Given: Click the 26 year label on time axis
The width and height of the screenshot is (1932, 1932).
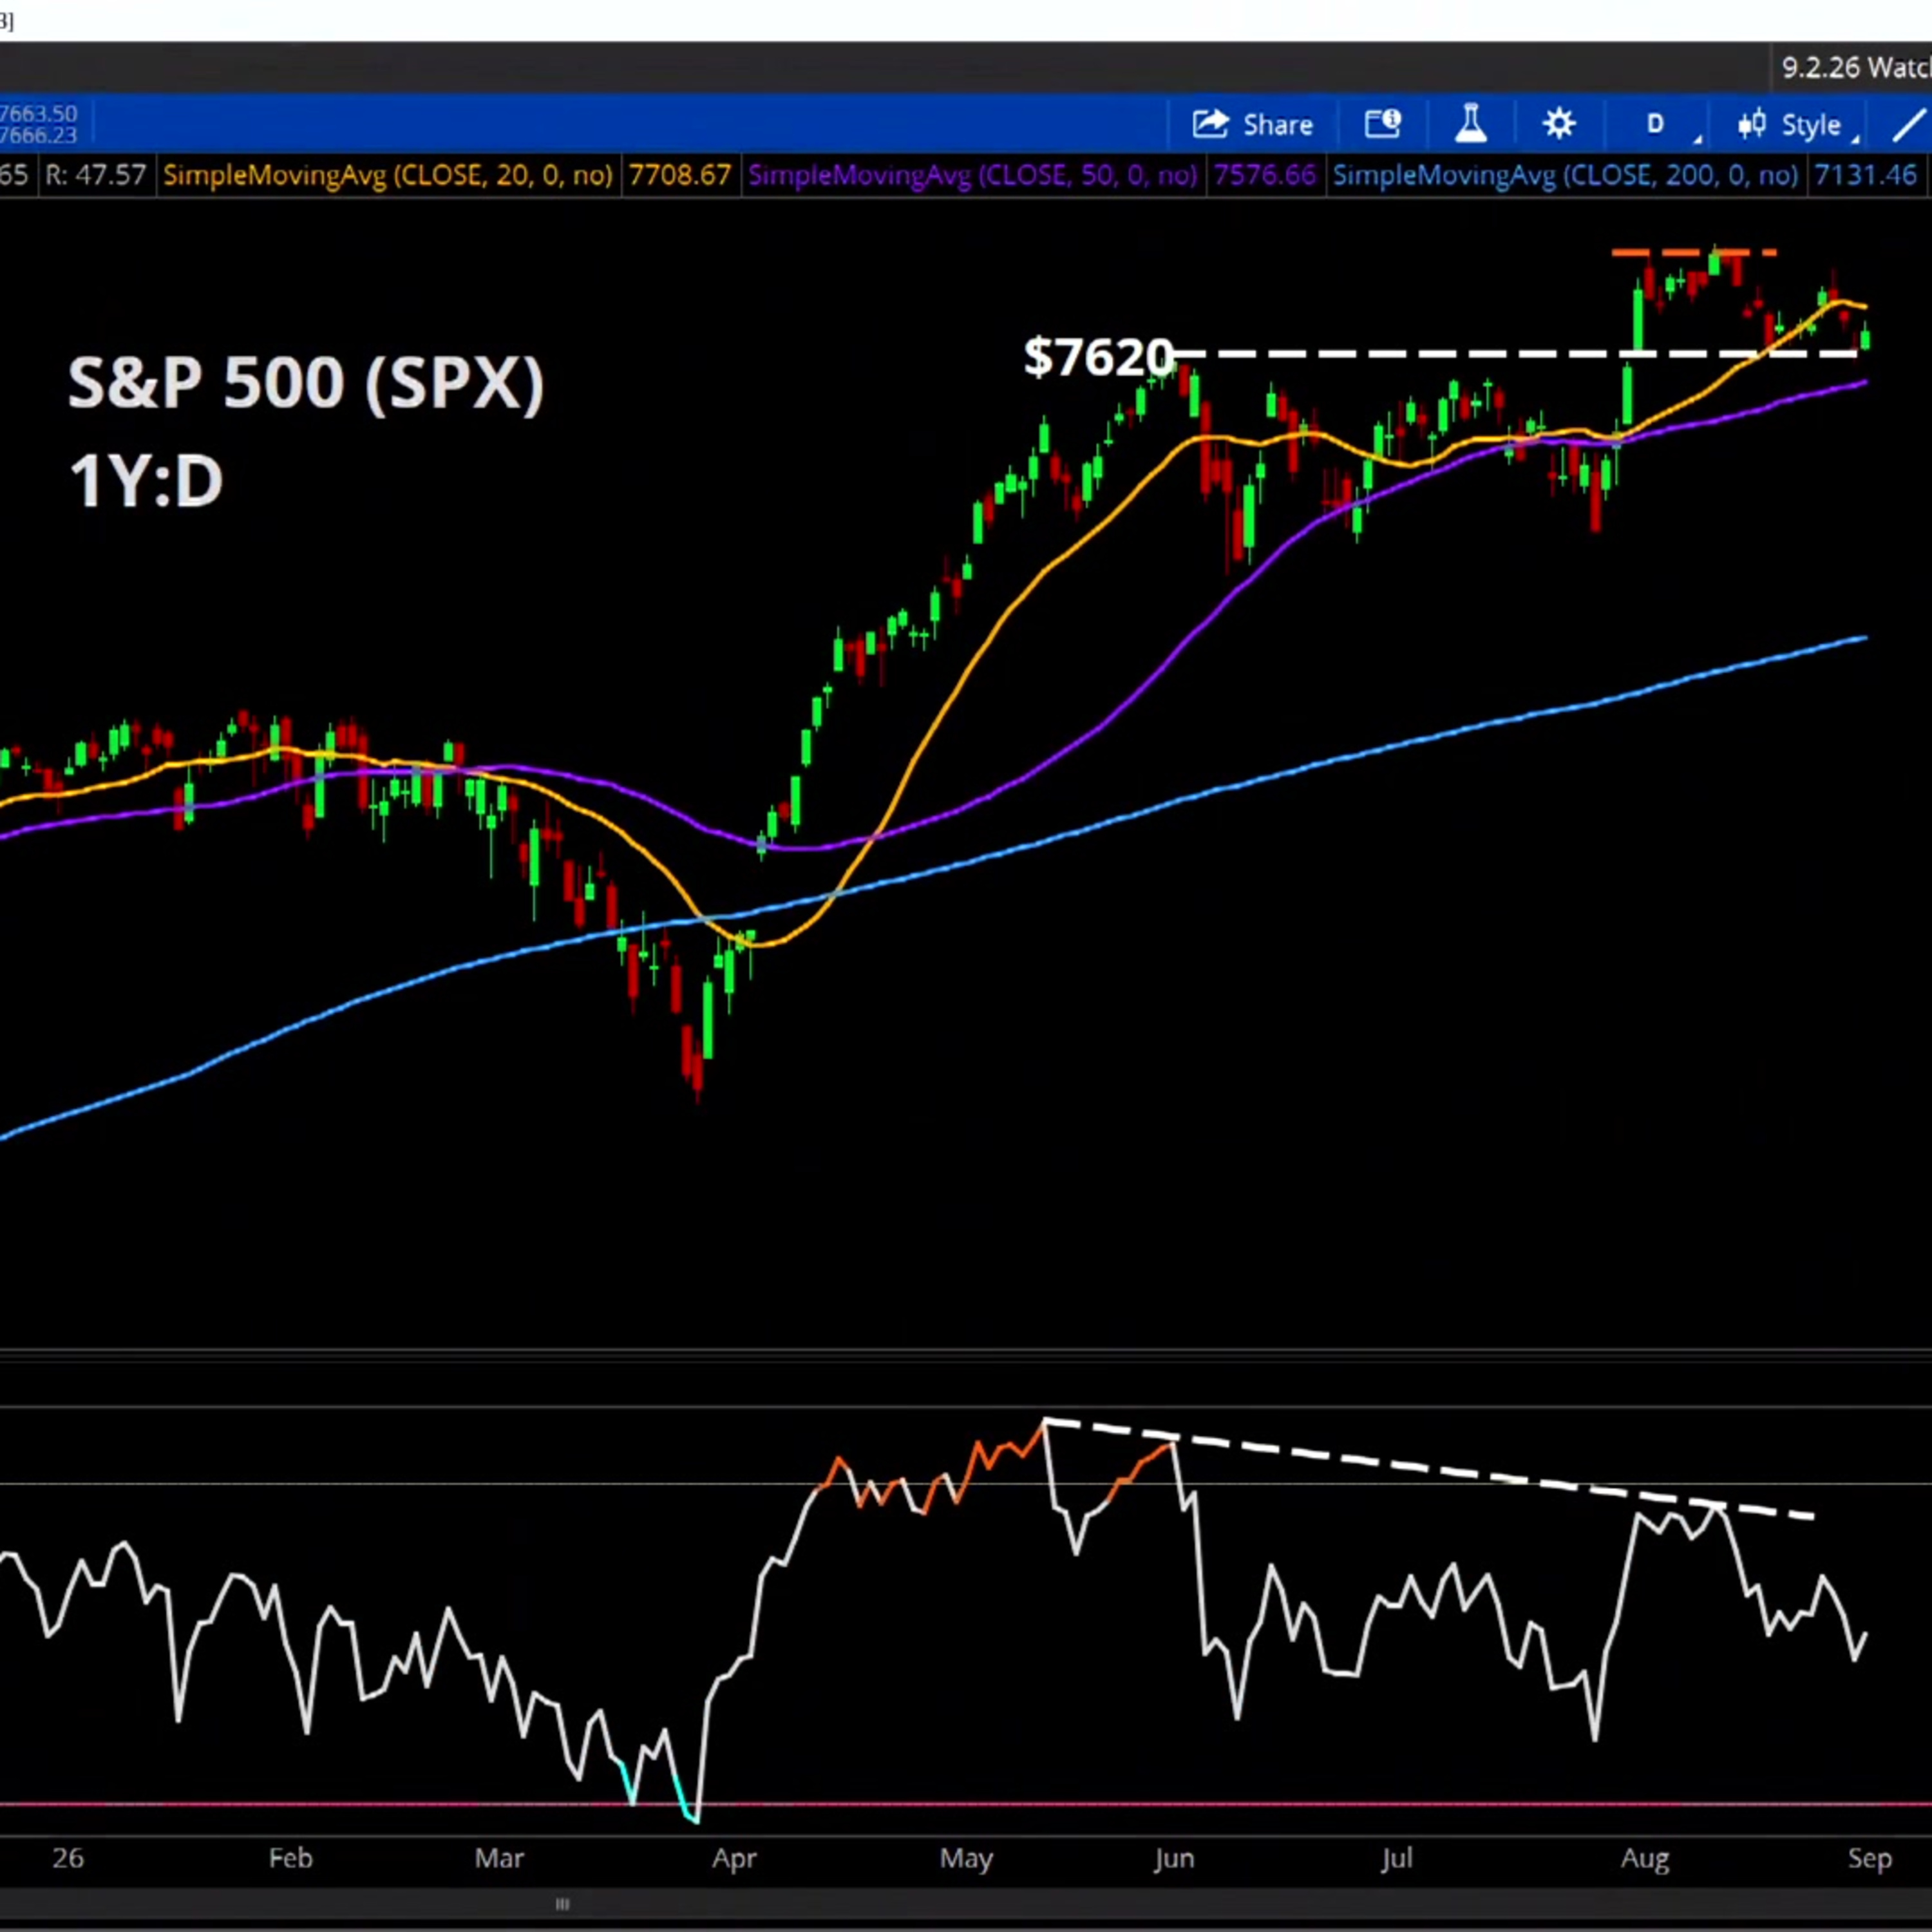Looking at the screenshot, I should click(68, 1858).
